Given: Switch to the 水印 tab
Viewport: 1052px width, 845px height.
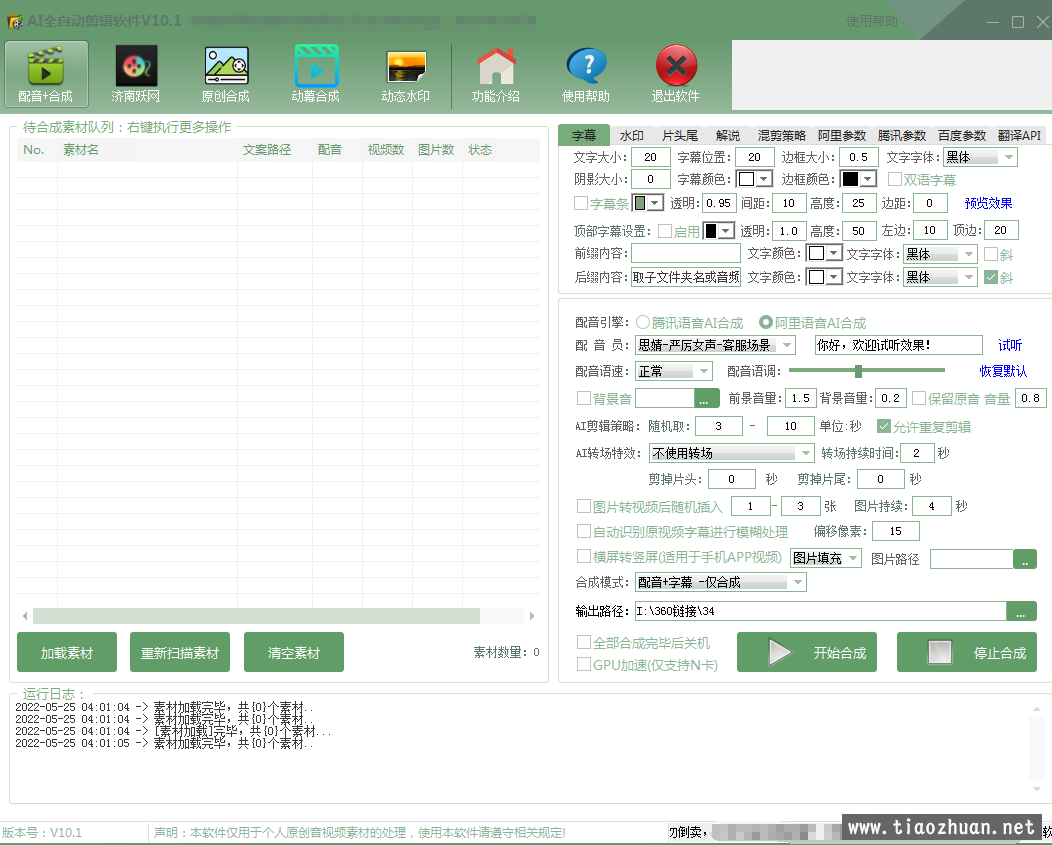Looking at the screenshot, I should point(631,136).
